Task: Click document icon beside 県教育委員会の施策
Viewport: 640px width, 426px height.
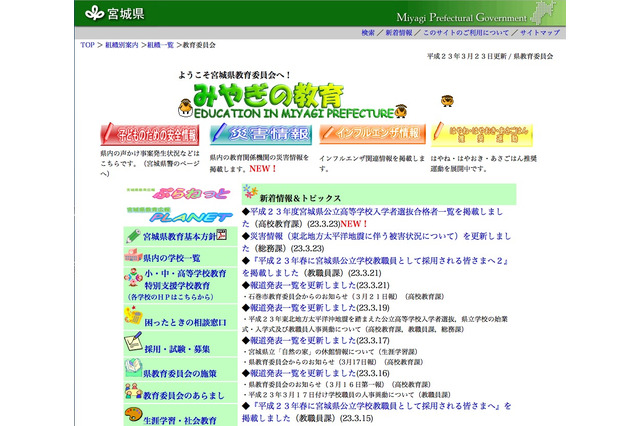Action: [133, 368]
